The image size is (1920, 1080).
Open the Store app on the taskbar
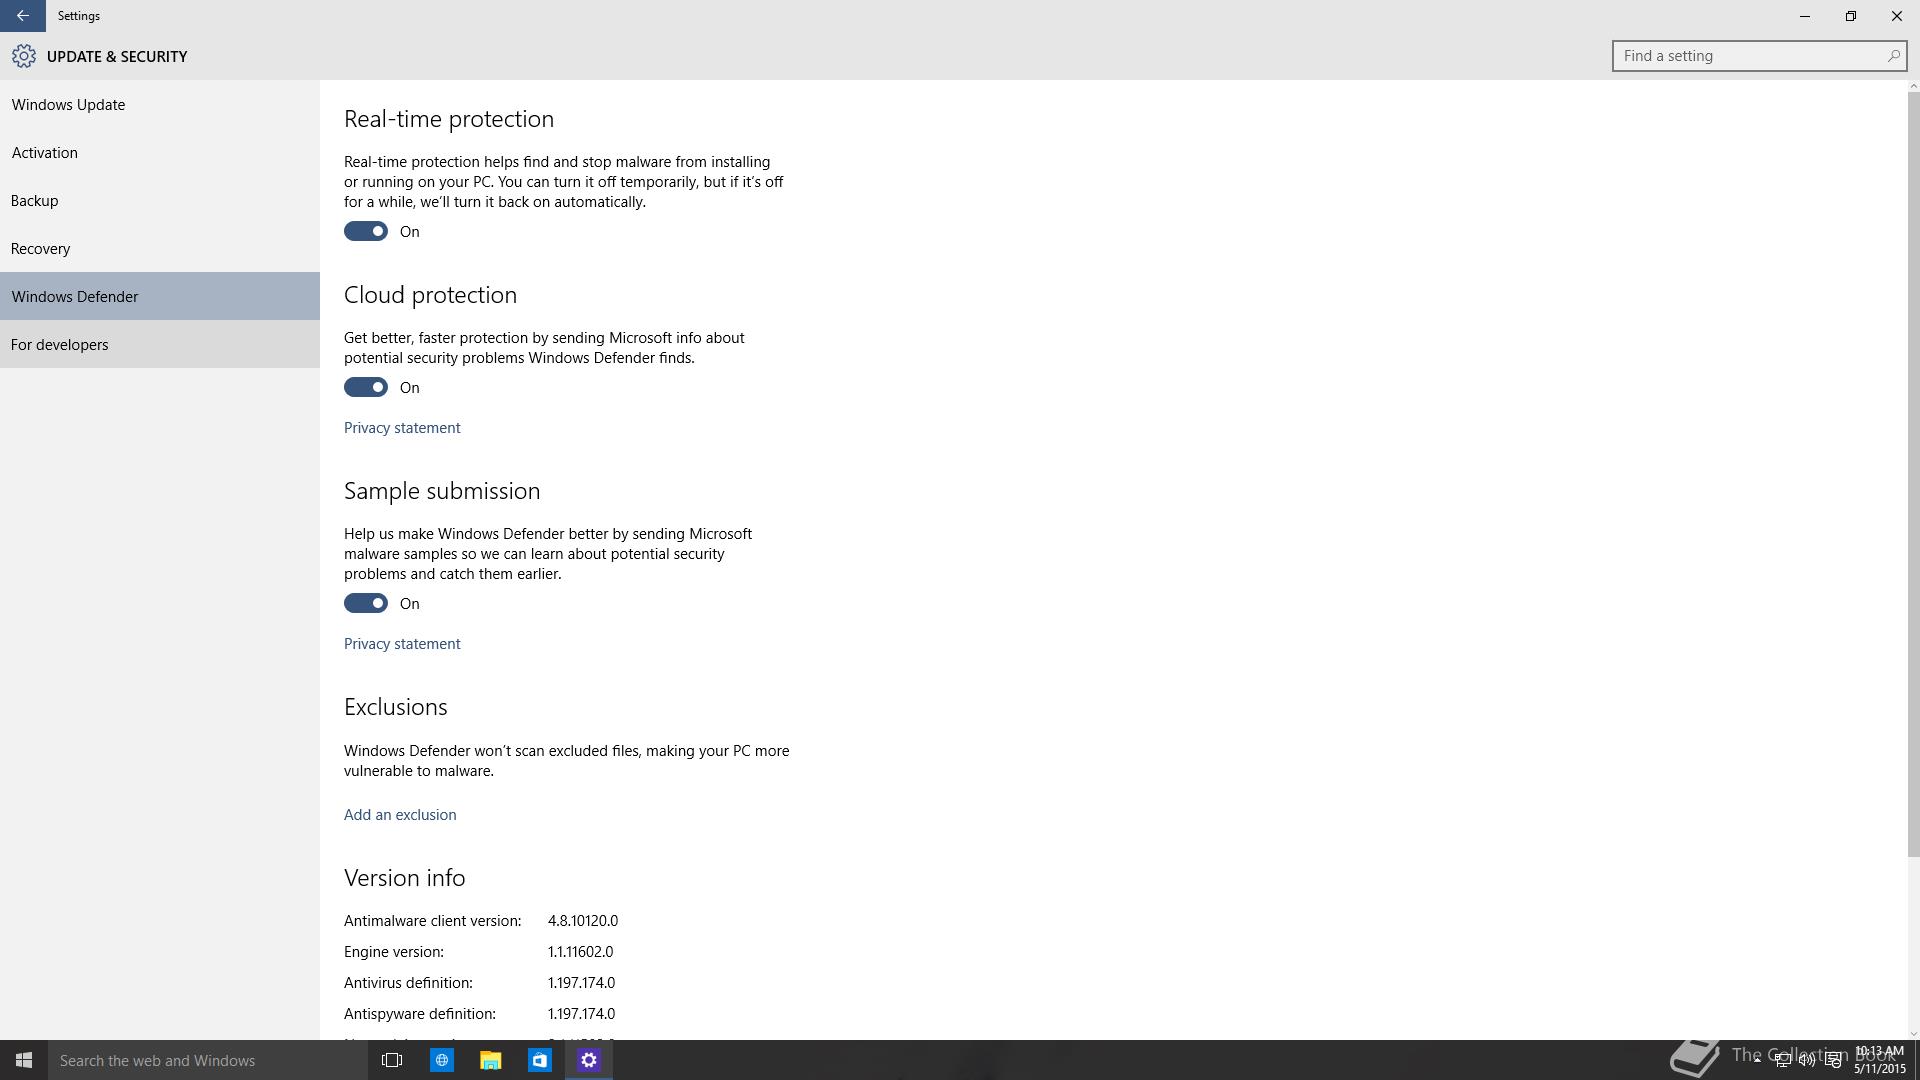(x=539, y=1060)
